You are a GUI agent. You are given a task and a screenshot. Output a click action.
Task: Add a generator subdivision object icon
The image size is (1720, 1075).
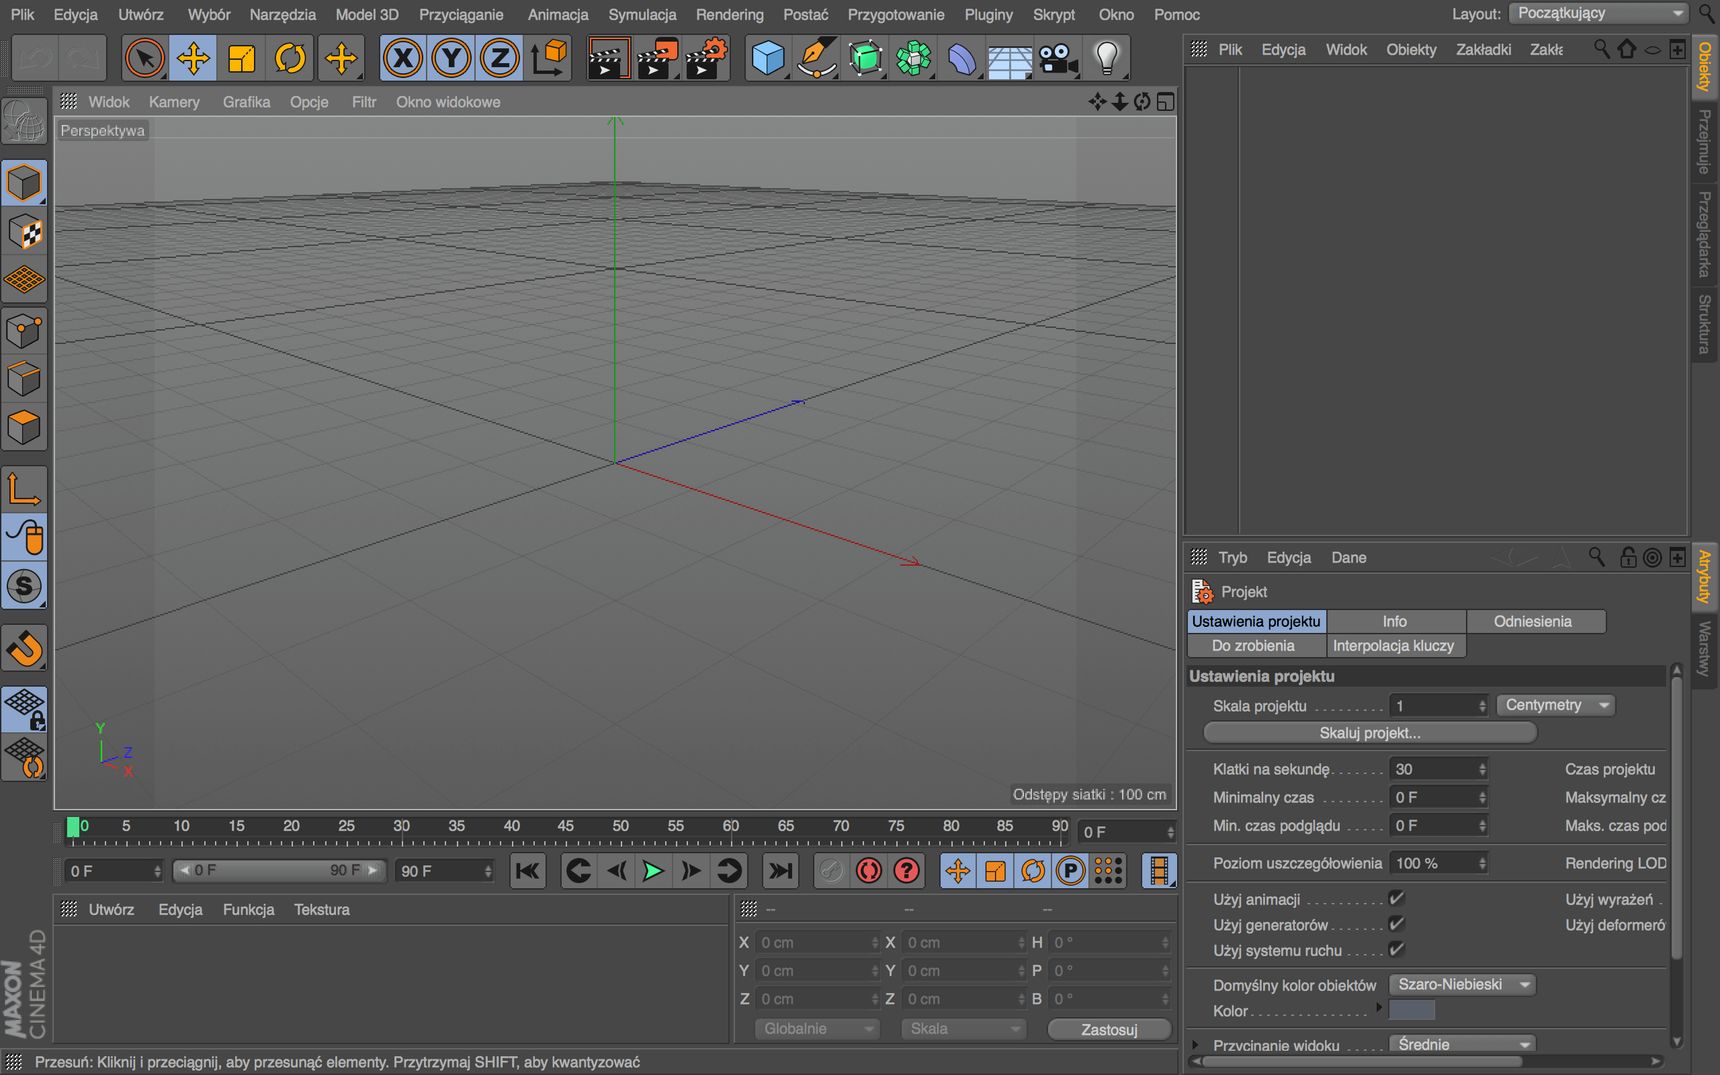865,58
